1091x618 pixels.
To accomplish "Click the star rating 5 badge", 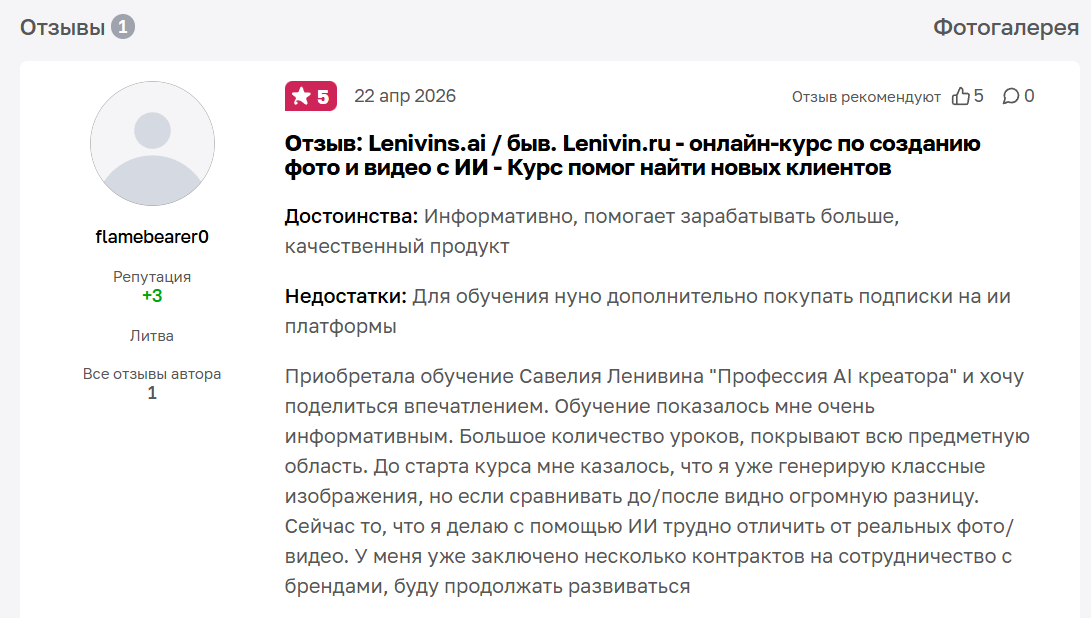I will click(310, 96).
